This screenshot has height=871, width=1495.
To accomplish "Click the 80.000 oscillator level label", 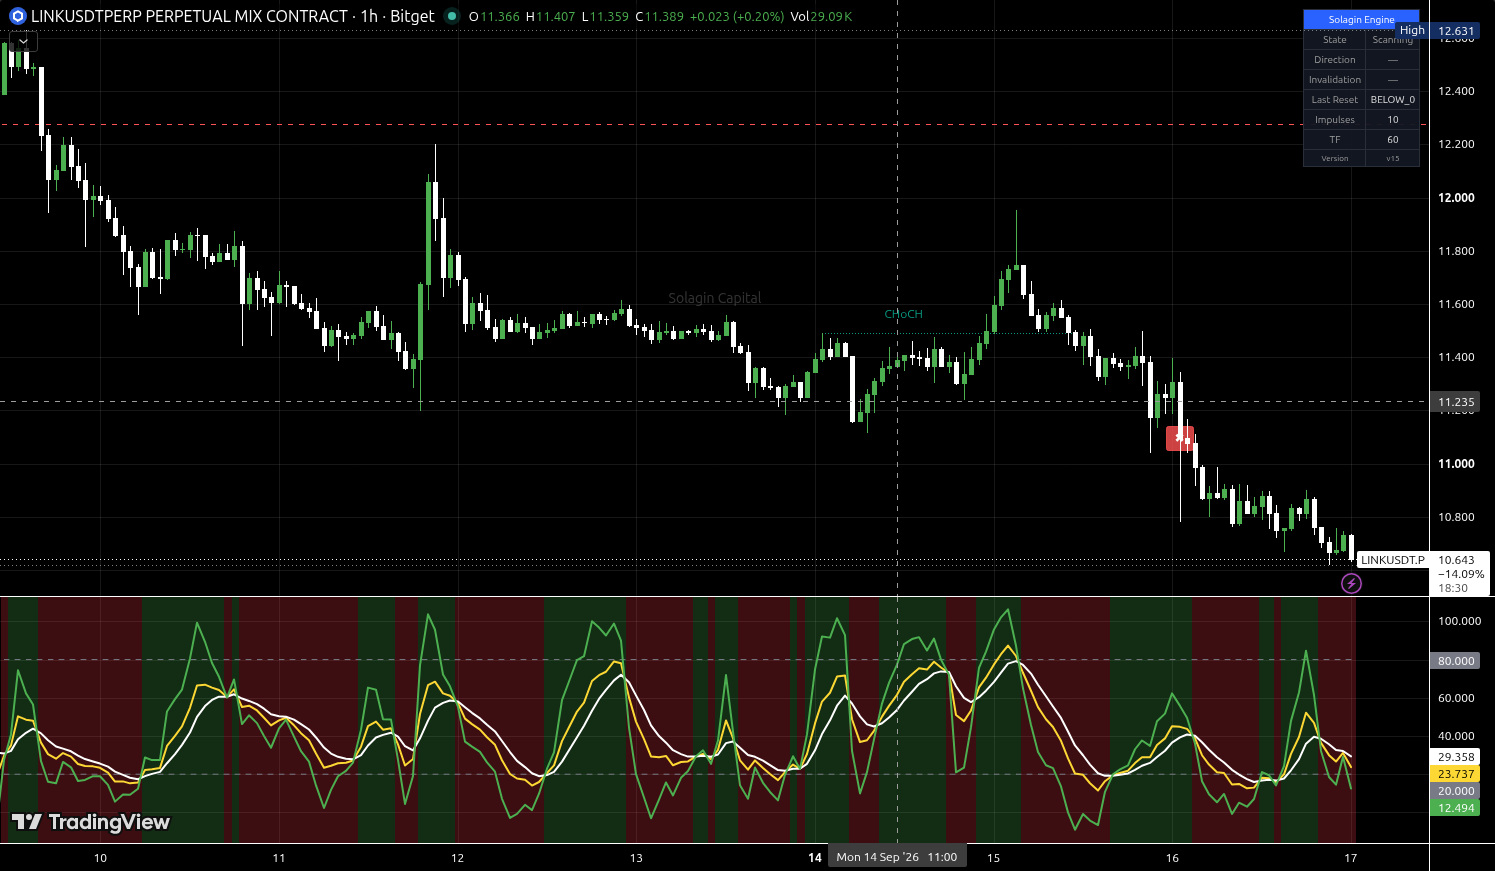I will (x=1456, y=661).
